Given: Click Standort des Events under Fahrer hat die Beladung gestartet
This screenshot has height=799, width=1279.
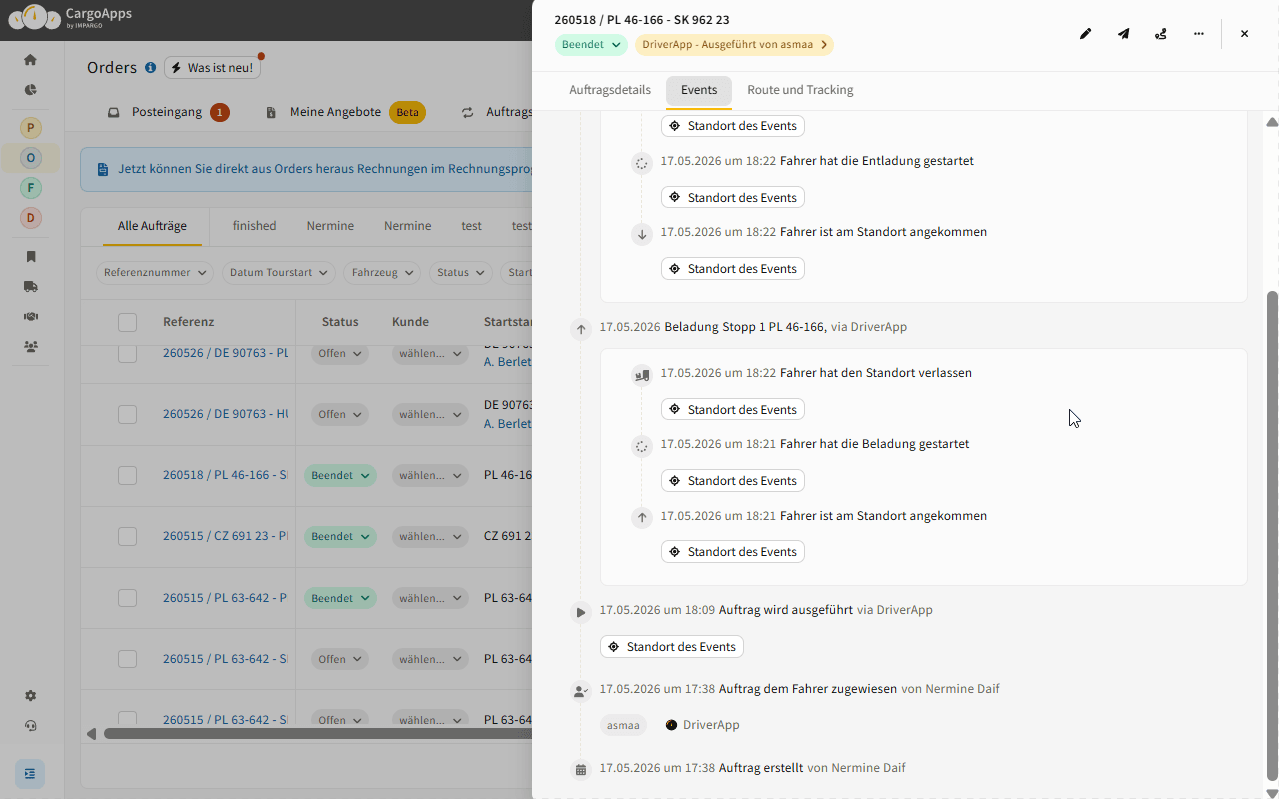Looking at the screenshot, I should point(733,480).
